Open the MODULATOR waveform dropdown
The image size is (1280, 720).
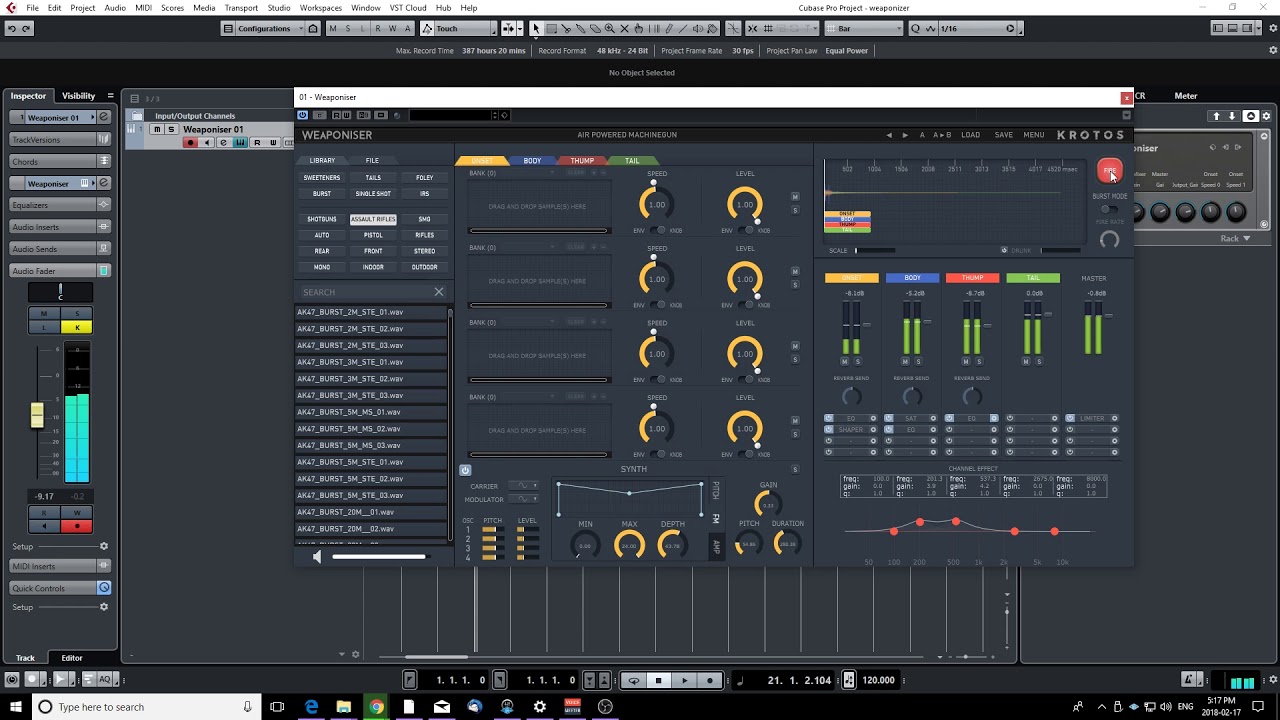(524, 499)
